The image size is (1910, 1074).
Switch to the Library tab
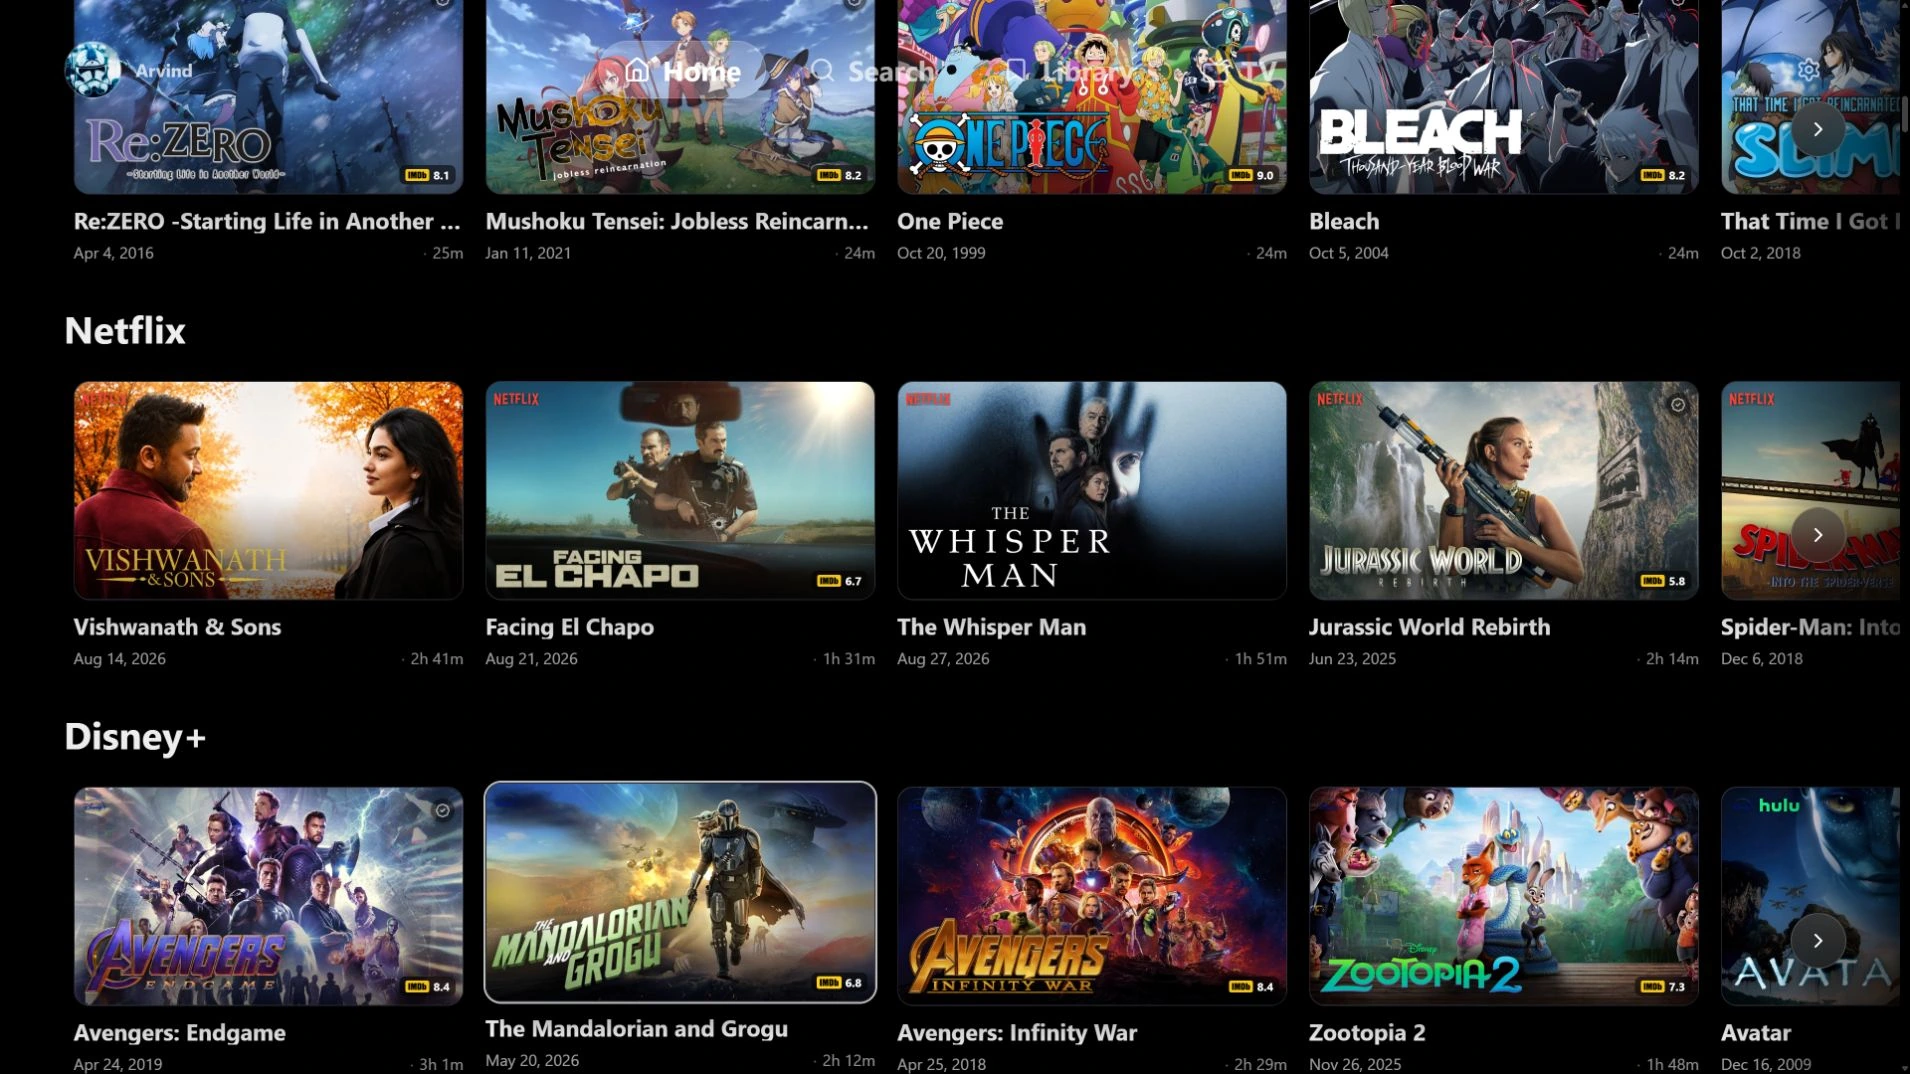click(x=1067, y=71)
